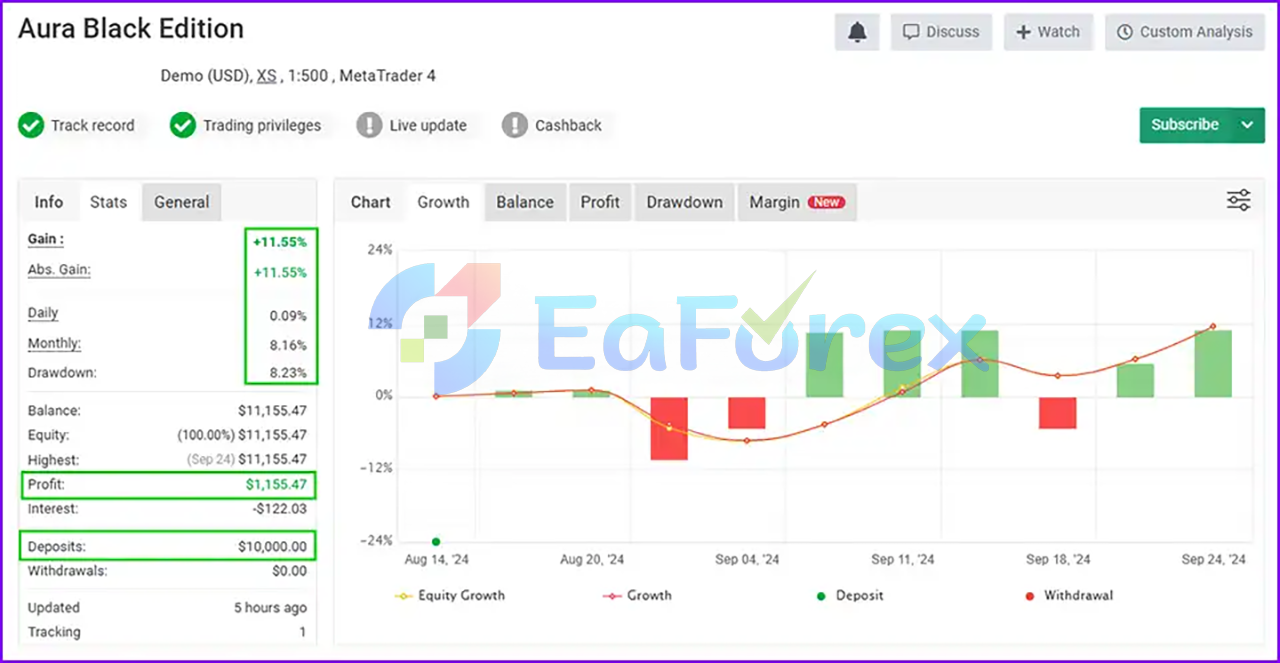Click the notification bell icon

pos(857,32)
